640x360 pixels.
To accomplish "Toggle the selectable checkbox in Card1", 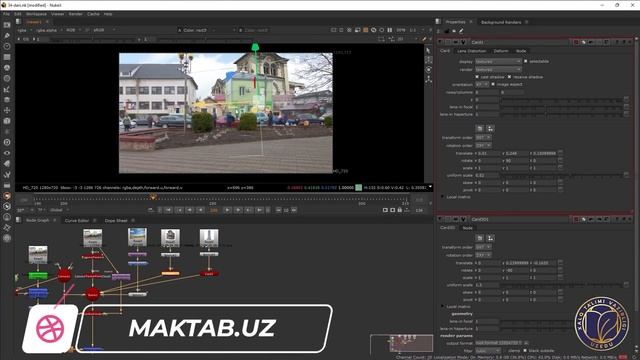I will (x=526, y=61).
